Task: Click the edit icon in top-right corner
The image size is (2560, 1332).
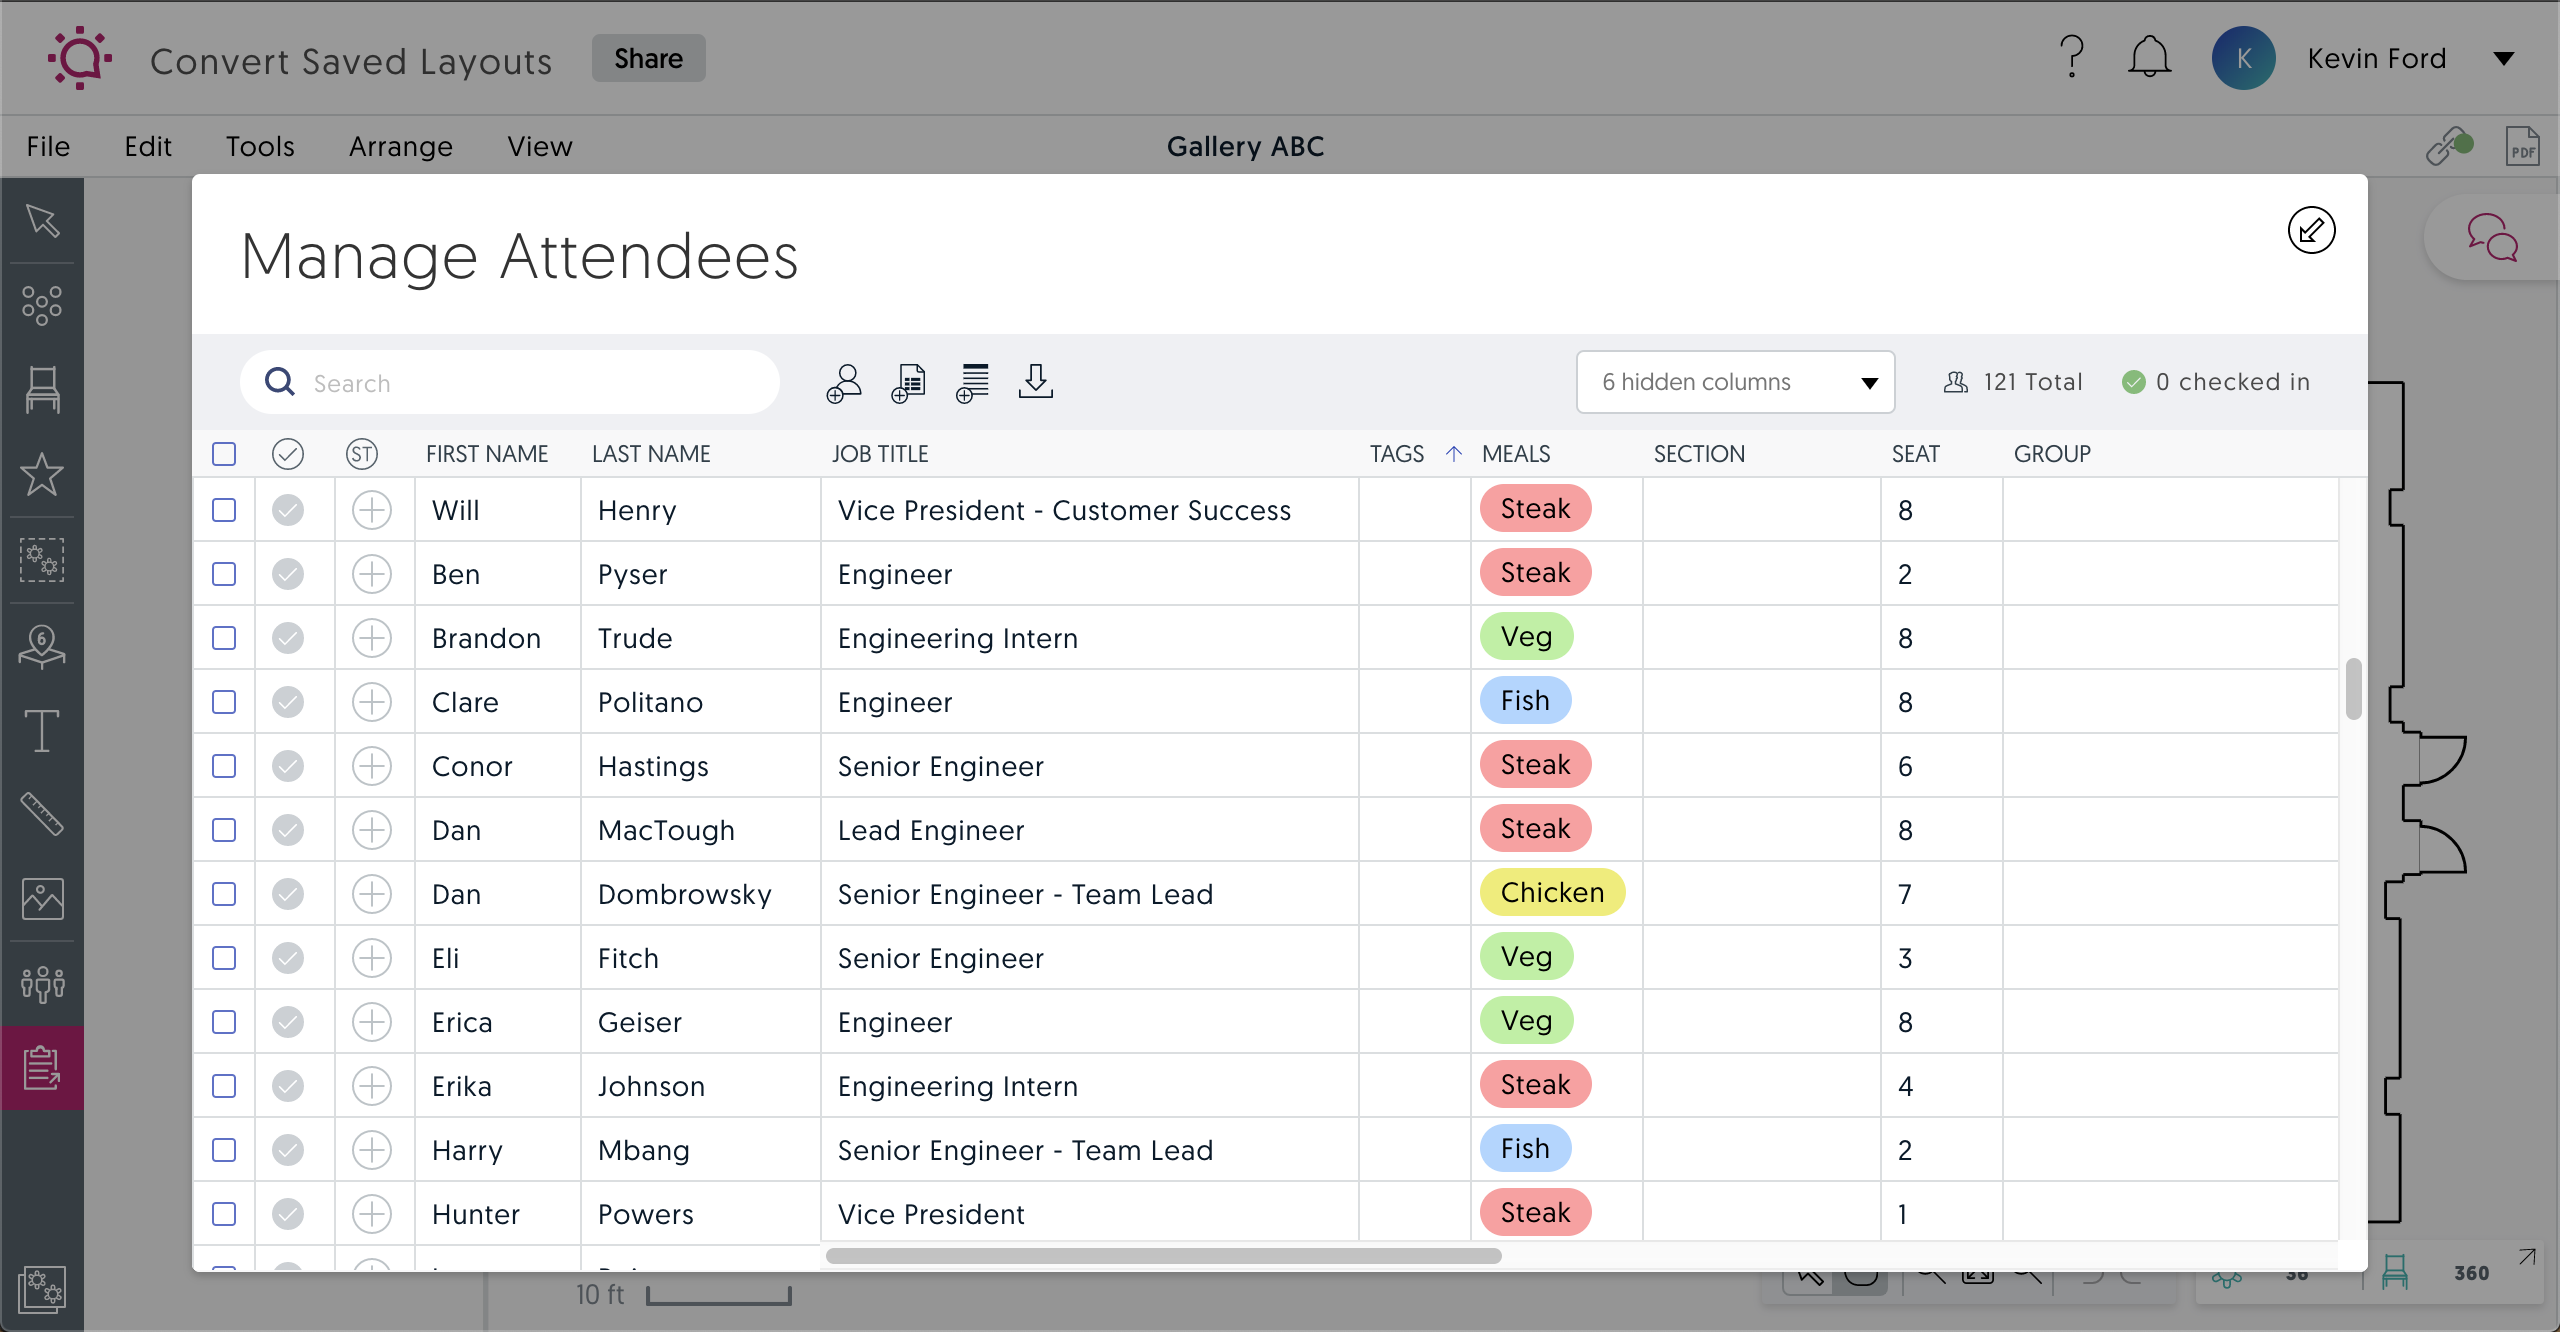Action: click(2311, 232)
